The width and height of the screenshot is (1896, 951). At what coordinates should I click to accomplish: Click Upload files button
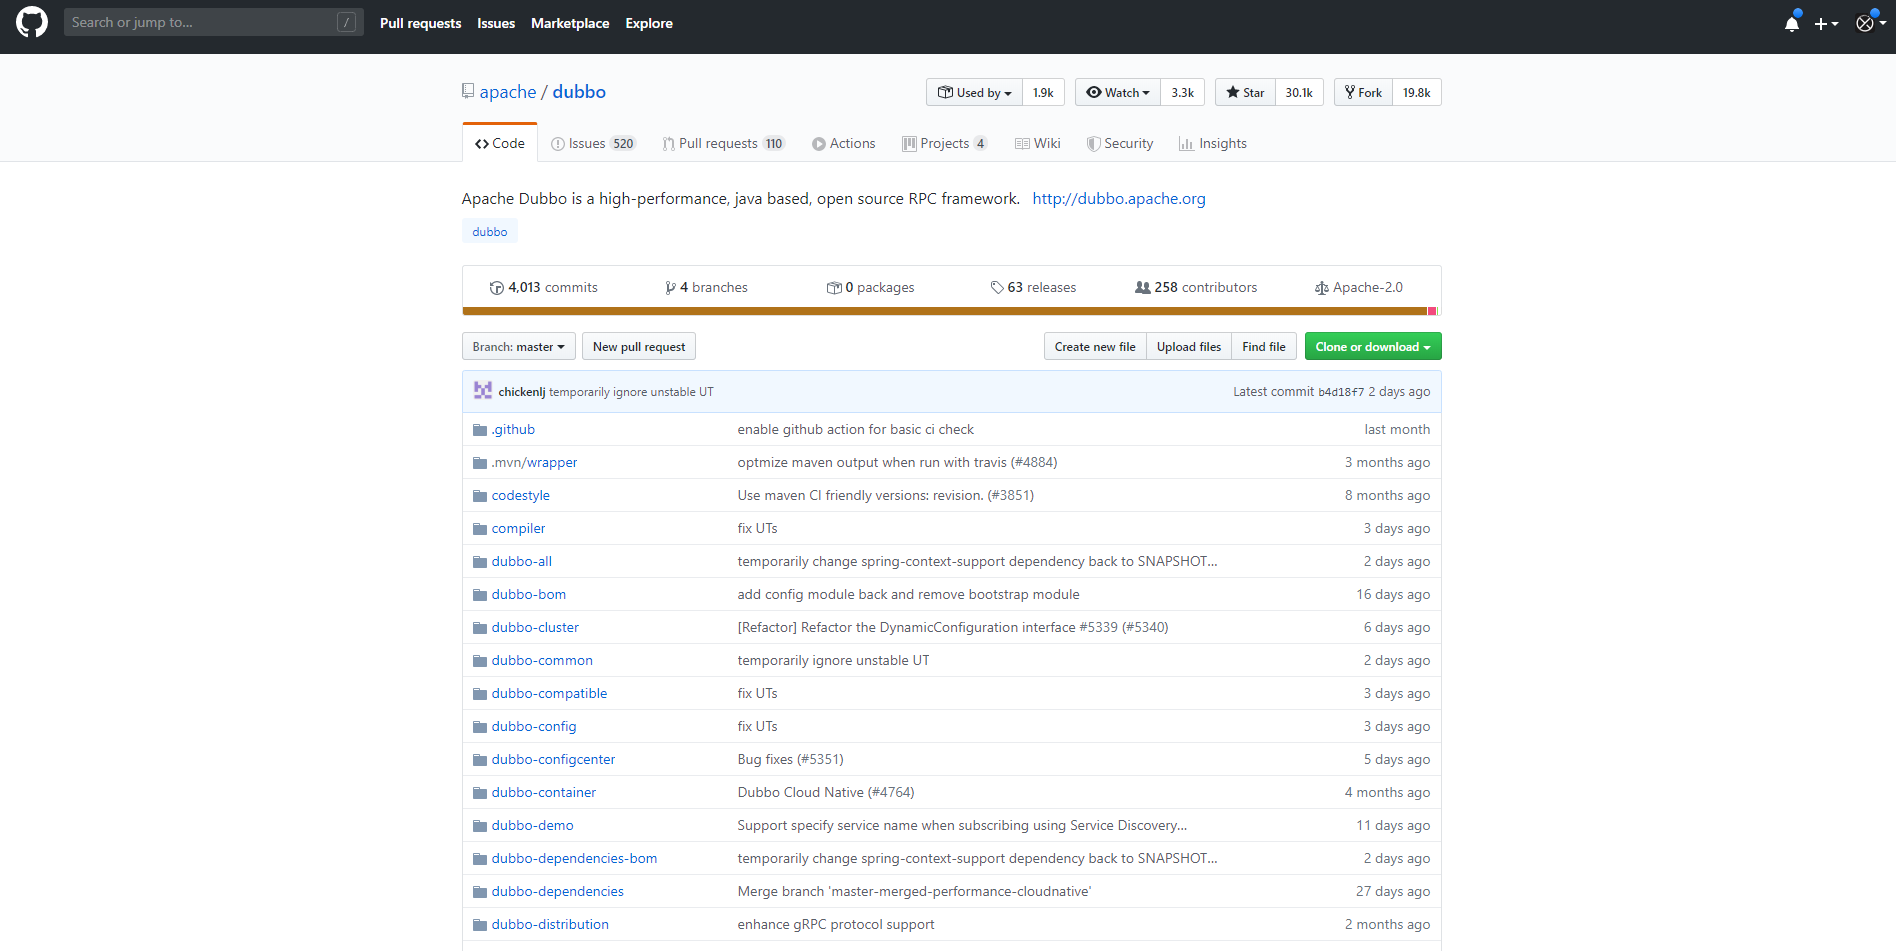pos(1189,347)
